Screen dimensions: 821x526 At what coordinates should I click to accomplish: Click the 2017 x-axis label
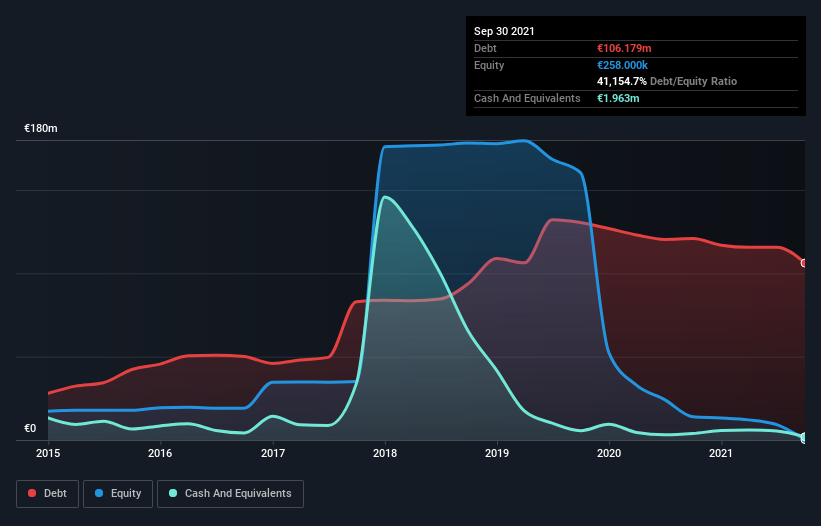pos(273,453)
